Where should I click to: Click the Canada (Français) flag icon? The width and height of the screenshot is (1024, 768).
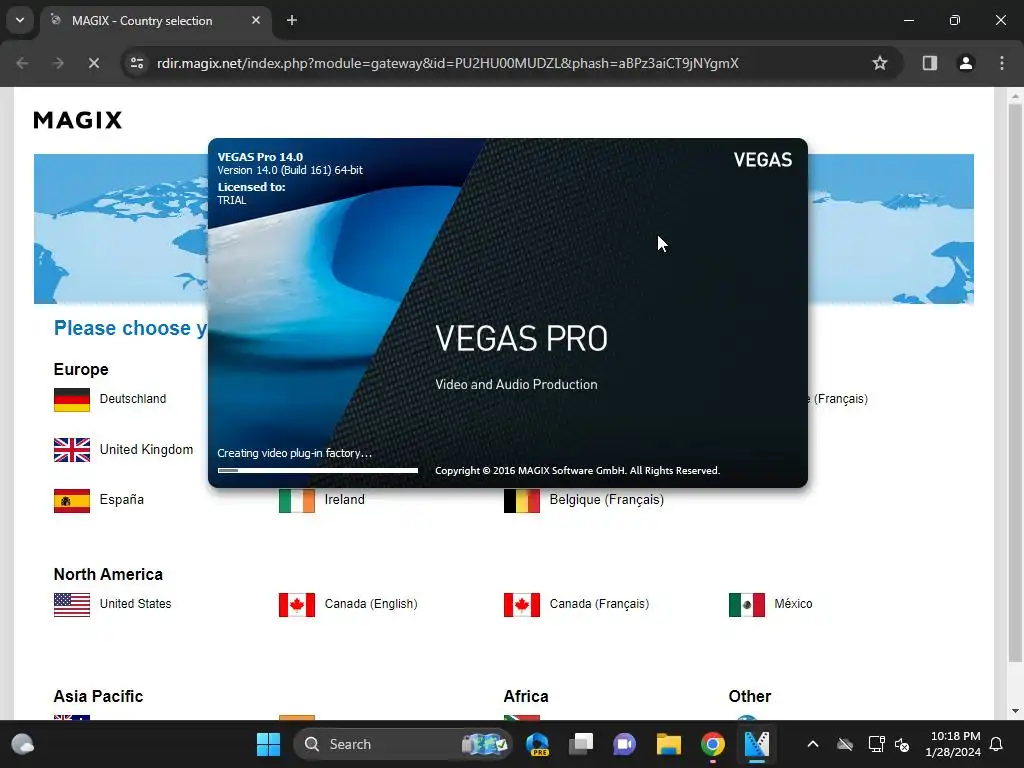point(522,605)
